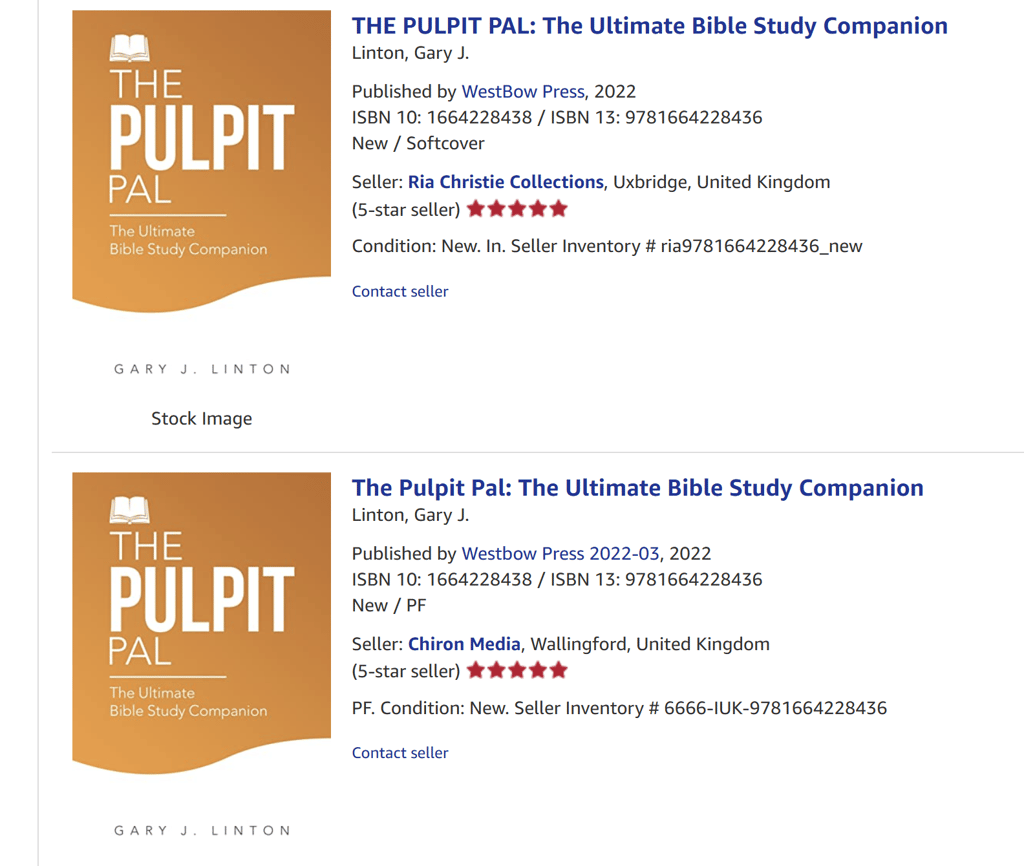Click the star rating for Ria Christie Collections
1024x866 pixels.
tap(517, 209)
